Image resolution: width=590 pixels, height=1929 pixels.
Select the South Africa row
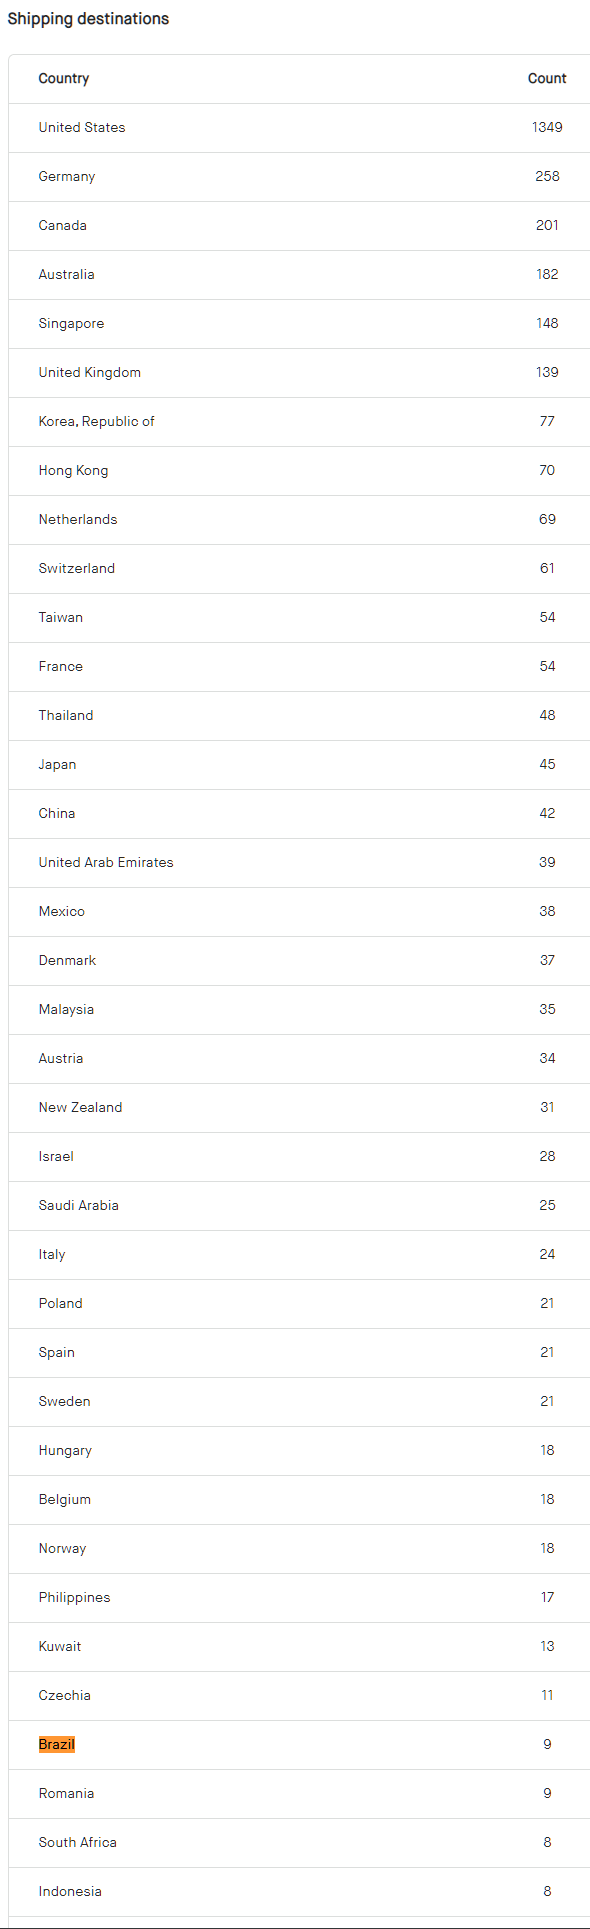tap(299, 1843)
